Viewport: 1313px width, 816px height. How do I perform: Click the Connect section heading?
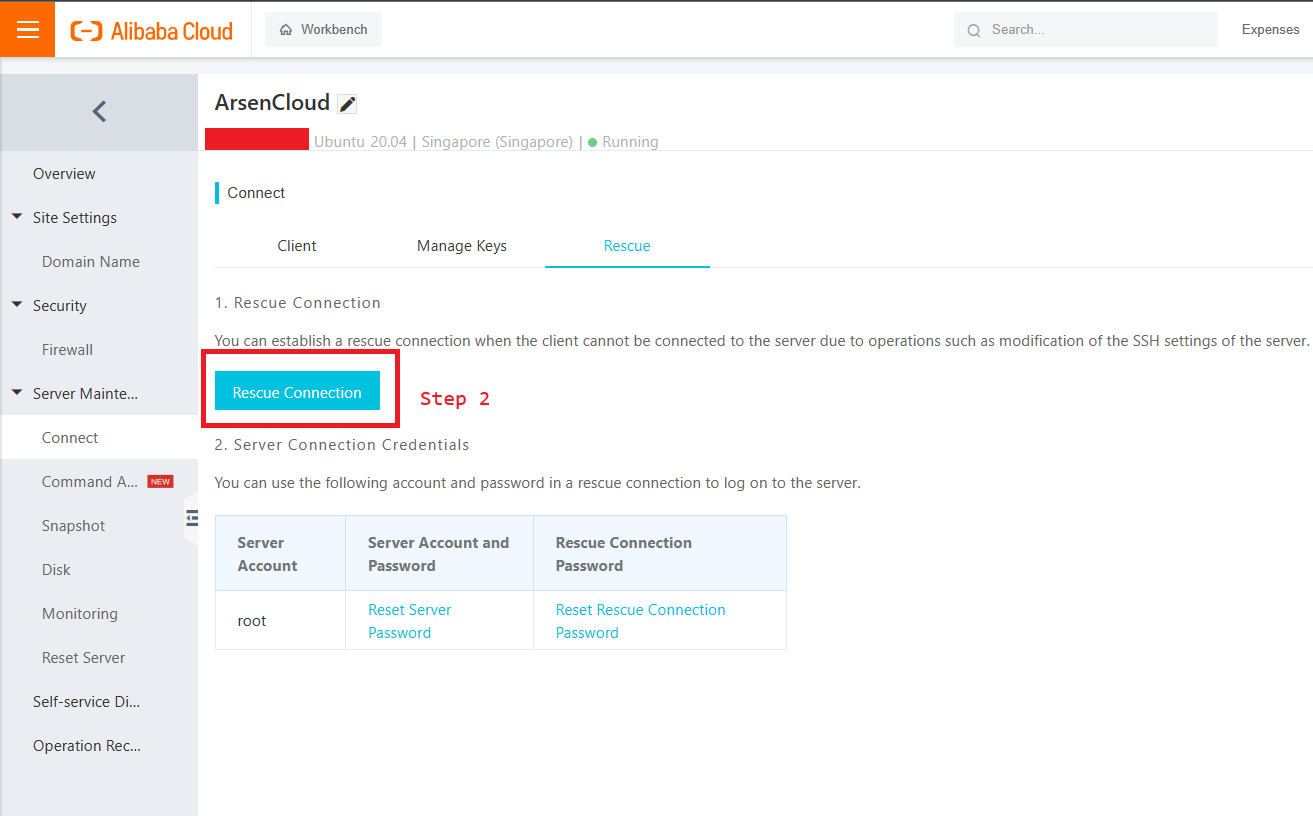pyautogui.click(x=256, y=193)
